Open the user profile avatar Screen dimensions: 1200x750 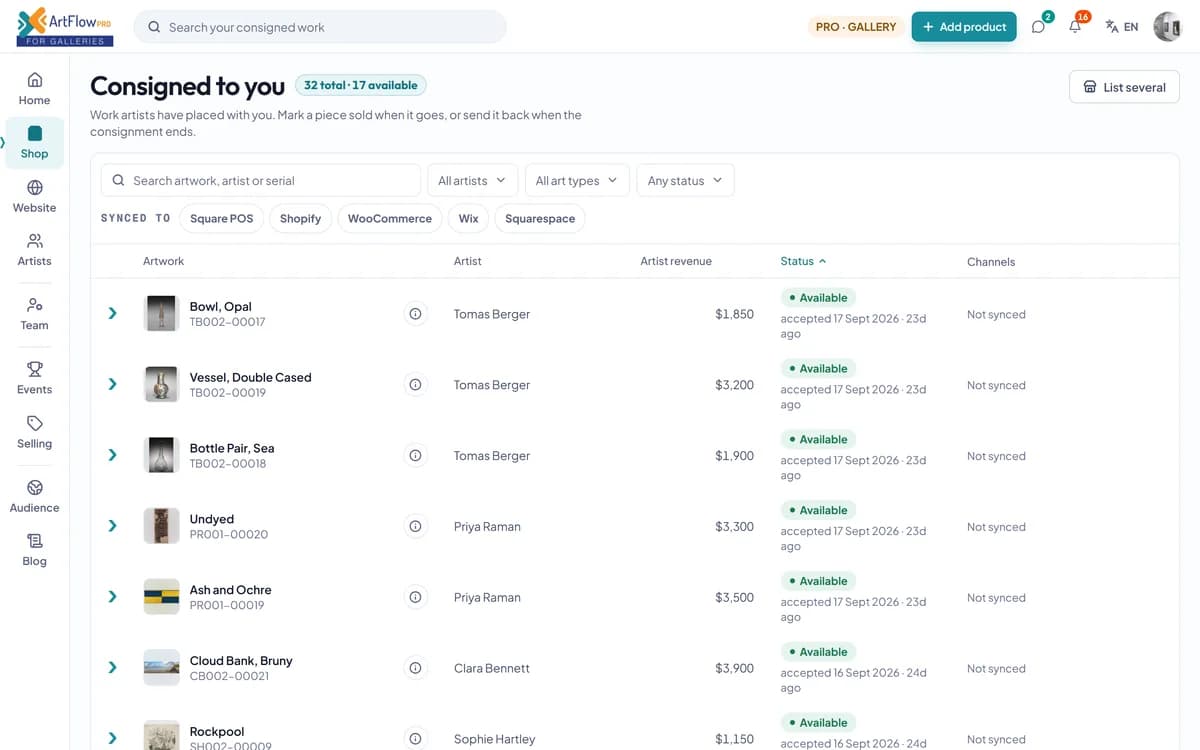(x=1167, y=27)
